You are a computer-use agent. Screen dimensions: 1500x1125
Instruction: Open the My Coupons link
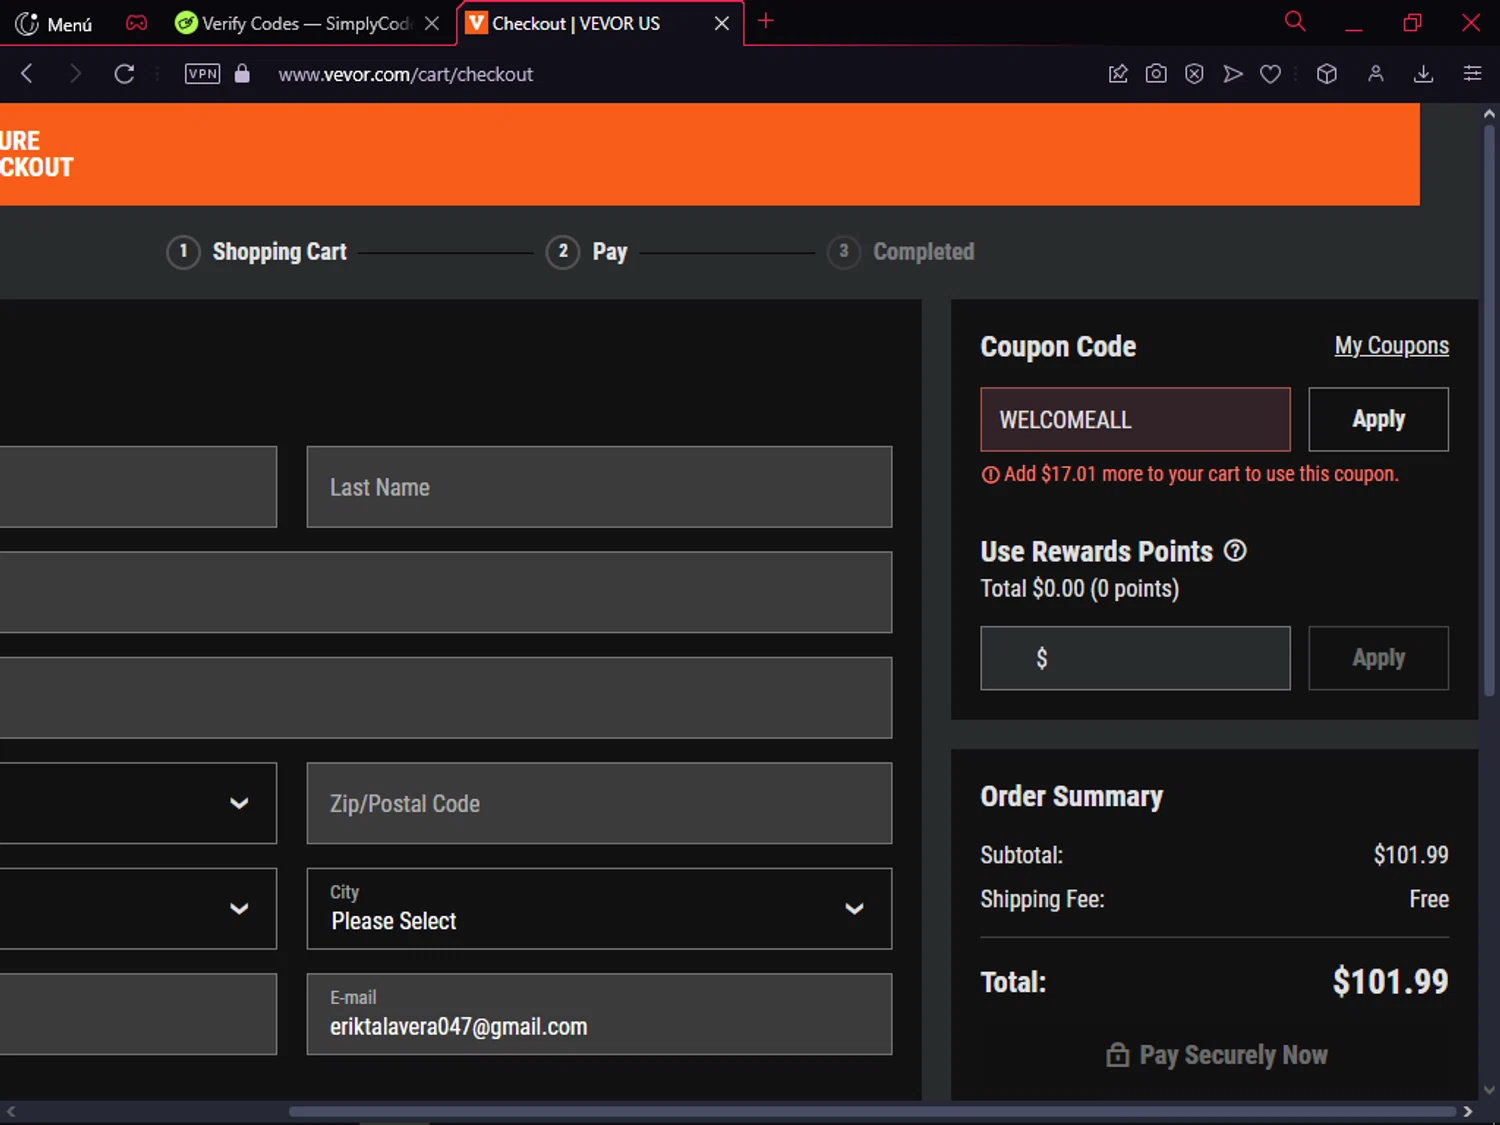[x=1391, y=346]
